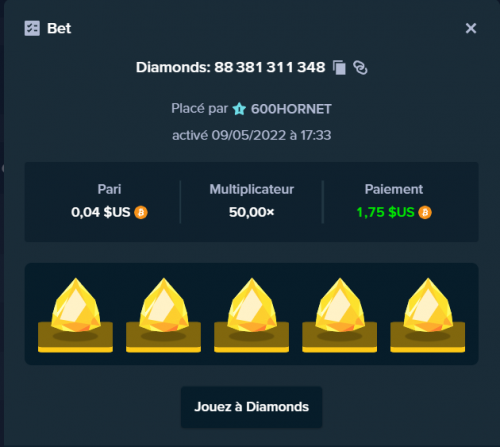Close the Bet dialog

click(471, 28)
